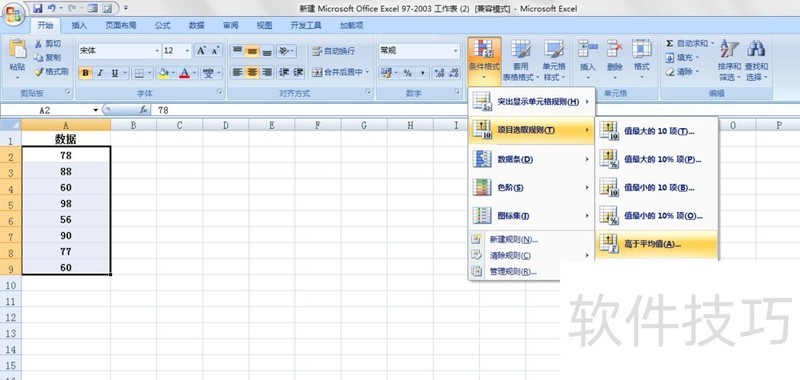
Task: Open Fill 填充 button
Action: point(682,58)
